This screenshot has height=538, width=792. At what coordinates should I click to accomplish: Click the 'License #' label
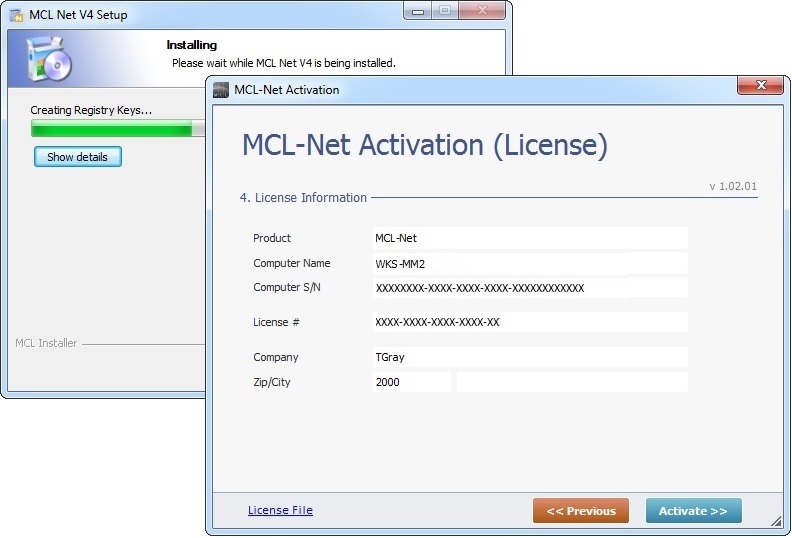click(276, 322)
